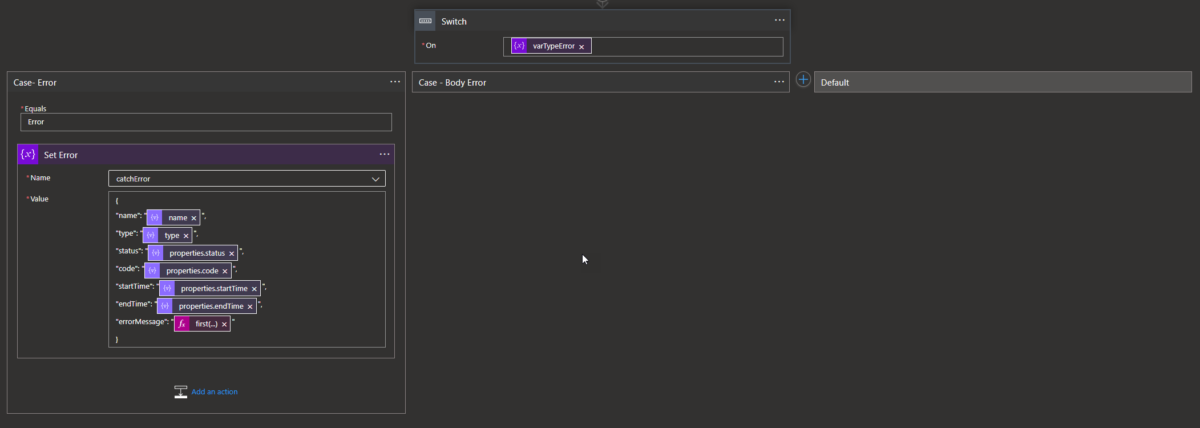Remove the varTypeError token

(581, 46)
